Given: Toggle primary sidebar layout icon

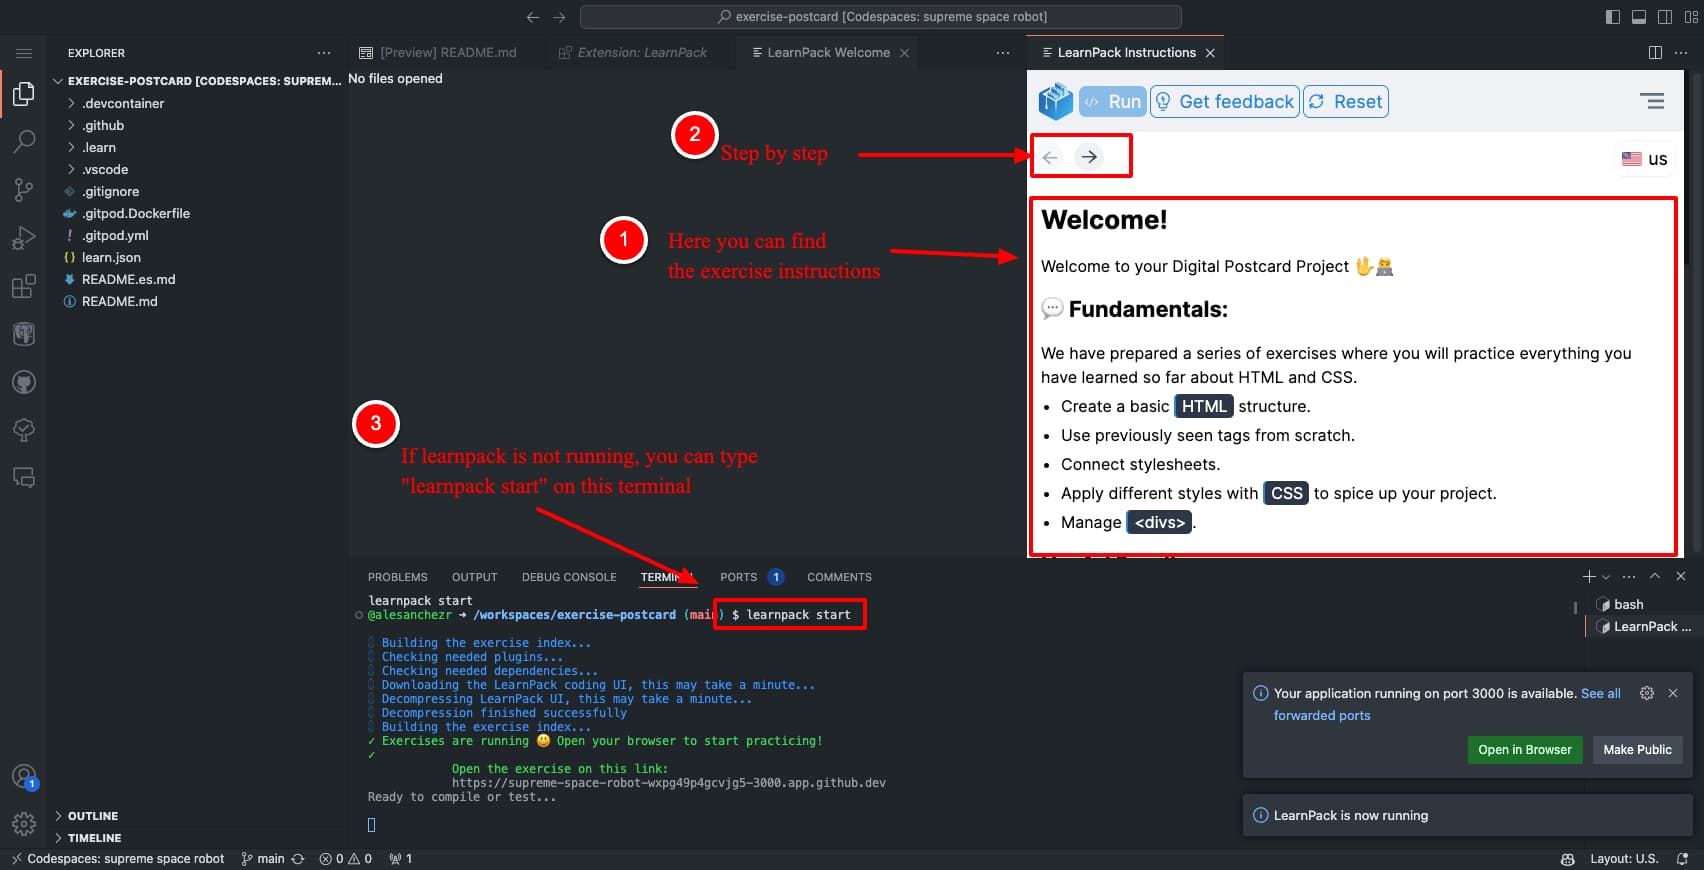Looking at the screenshot, I should tap(1612, 17).
